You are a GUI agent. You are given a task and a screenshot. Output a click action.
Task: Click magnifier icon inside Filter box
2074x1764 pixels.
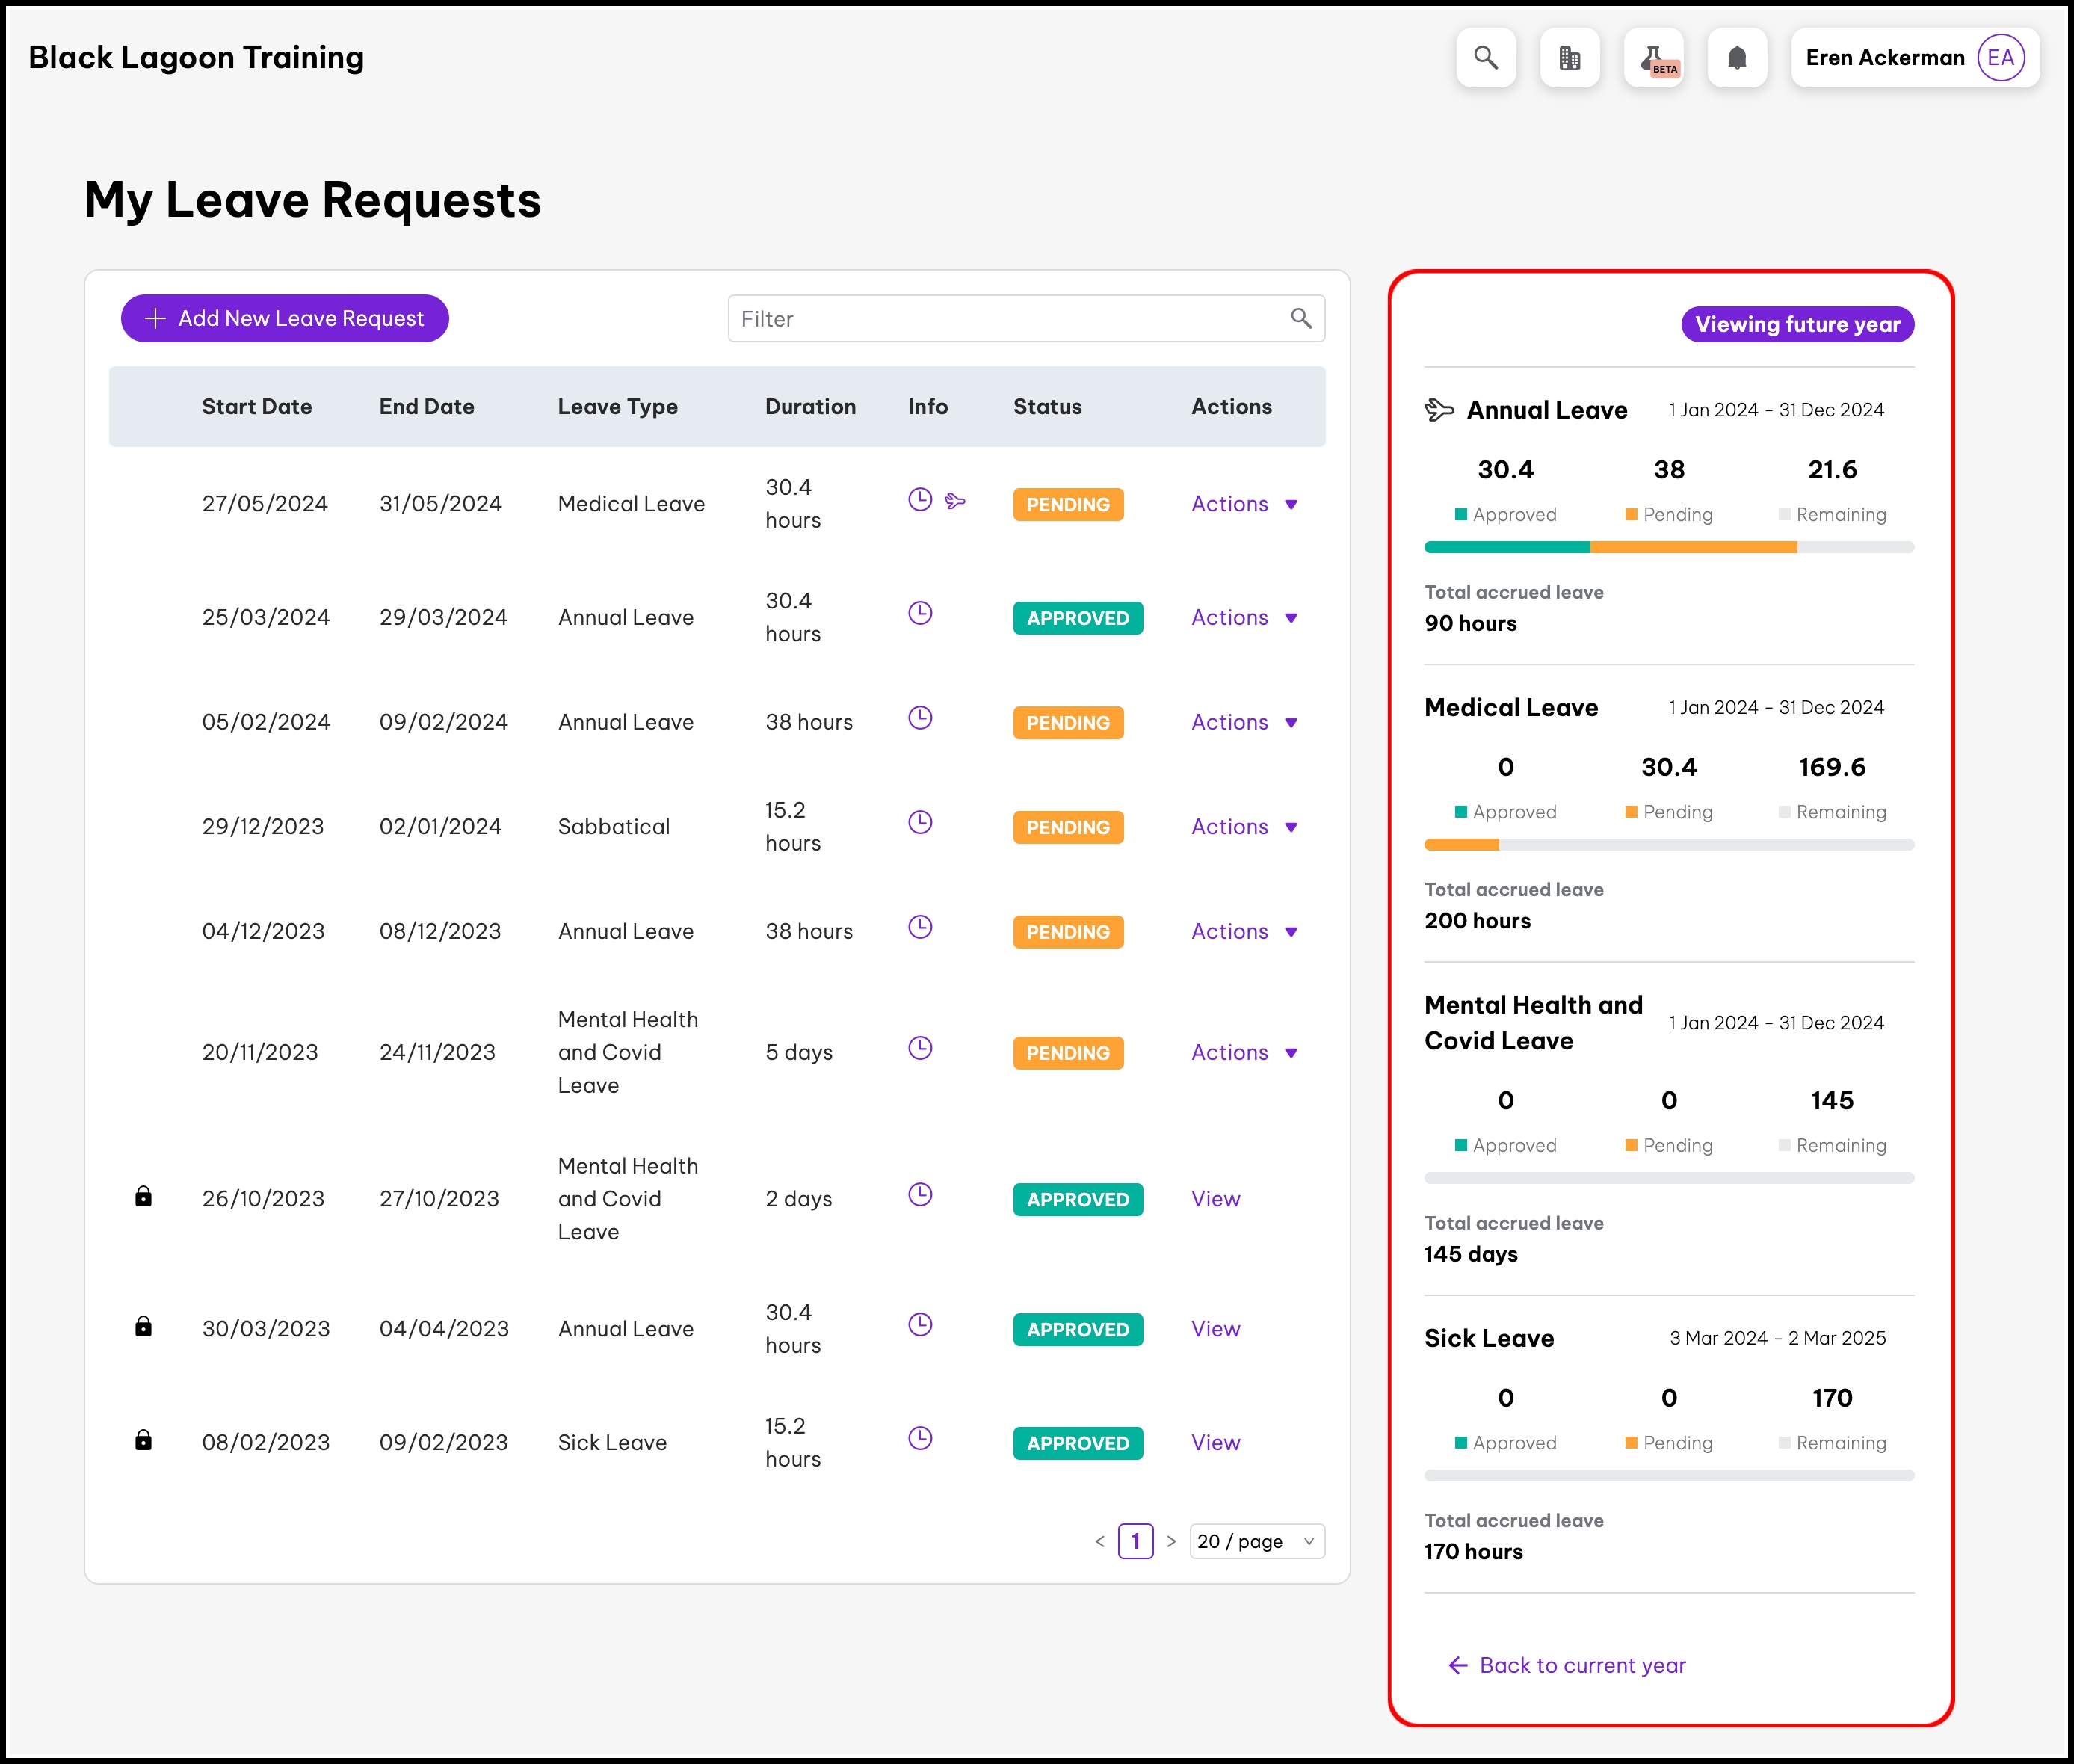point(1300,318)
